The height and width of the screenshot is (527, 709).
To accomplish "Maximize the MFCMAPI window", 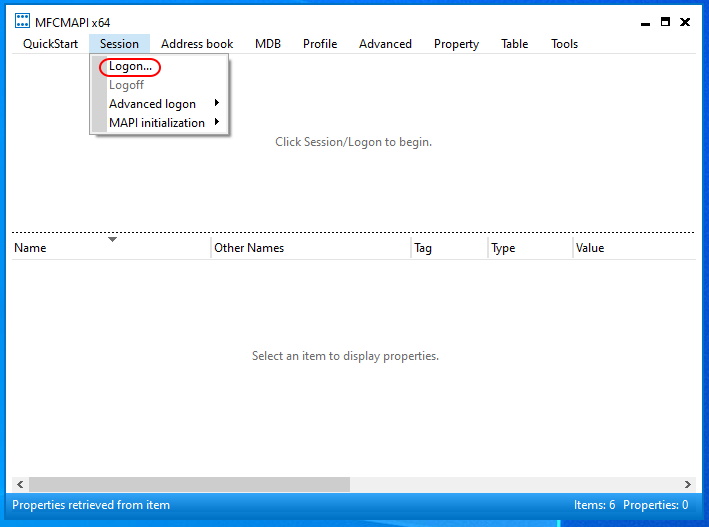I will [x=665, y=22].
